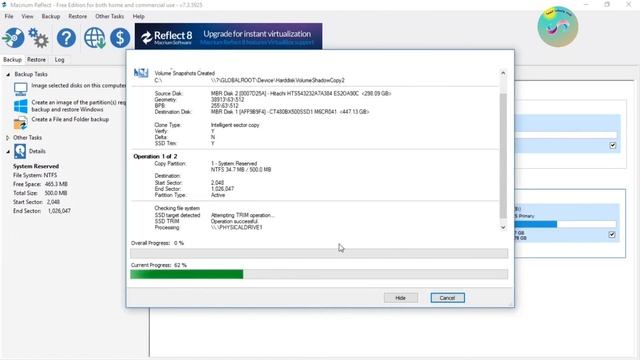This screenshot has height=360, width=640.
Task: Click the Details hard disk icon
Action: 20,151
